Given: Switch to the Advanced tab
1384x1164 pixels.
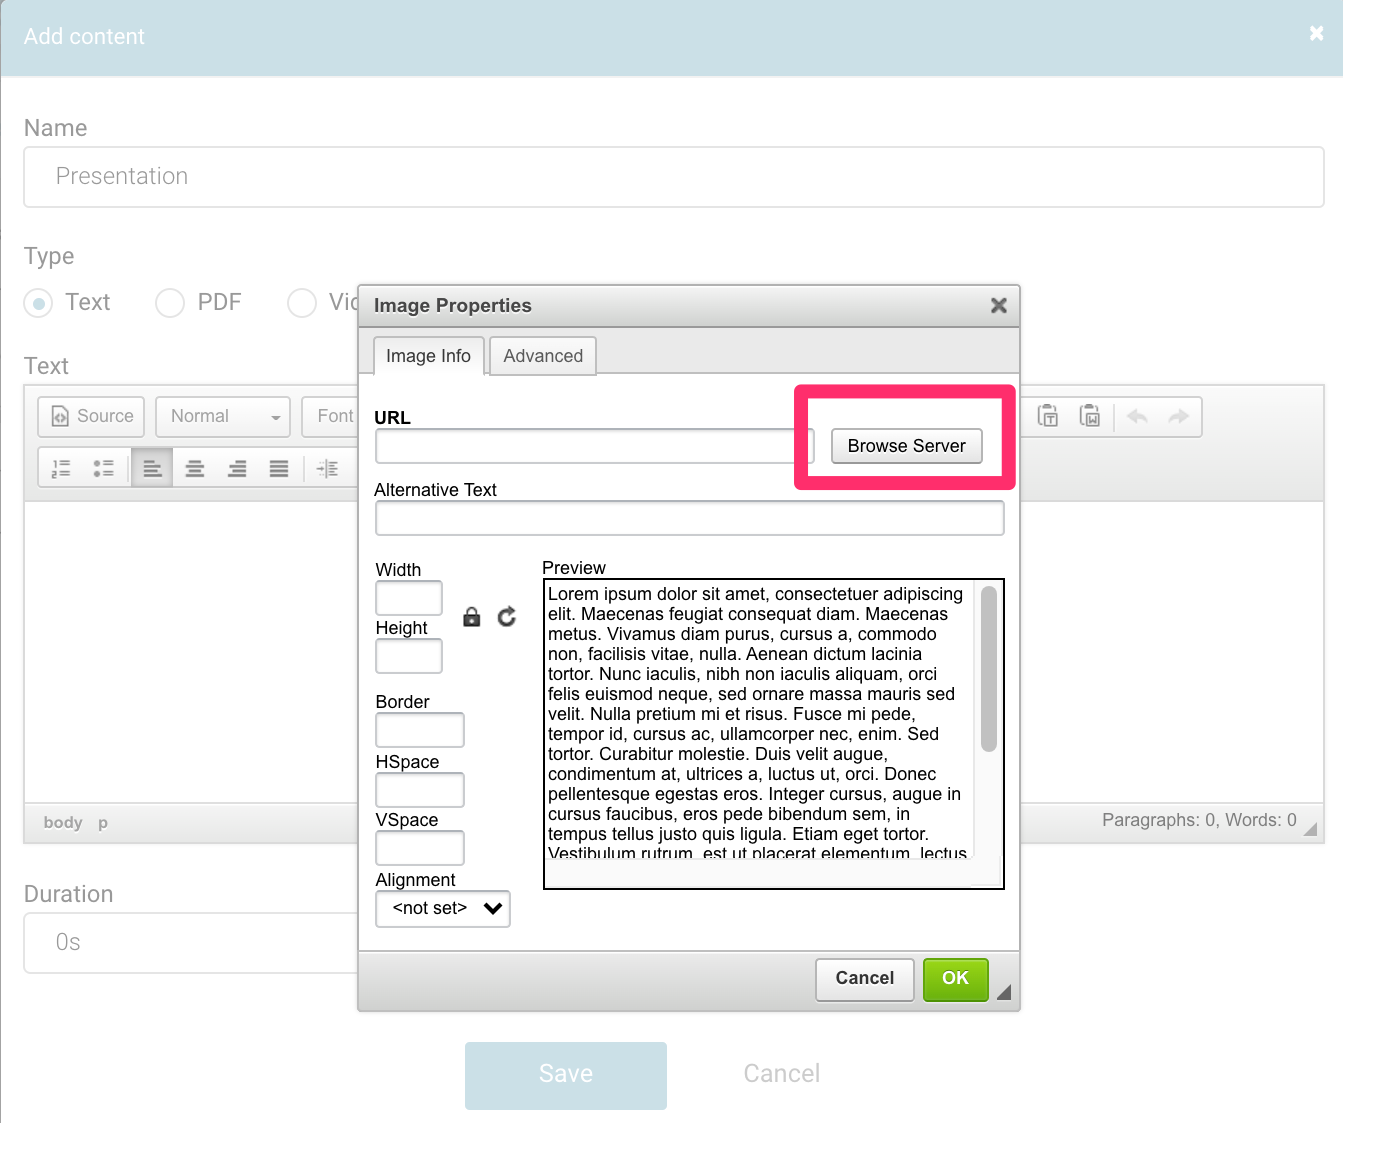Looking at the screenshot, I should click(x=543, y=356).
